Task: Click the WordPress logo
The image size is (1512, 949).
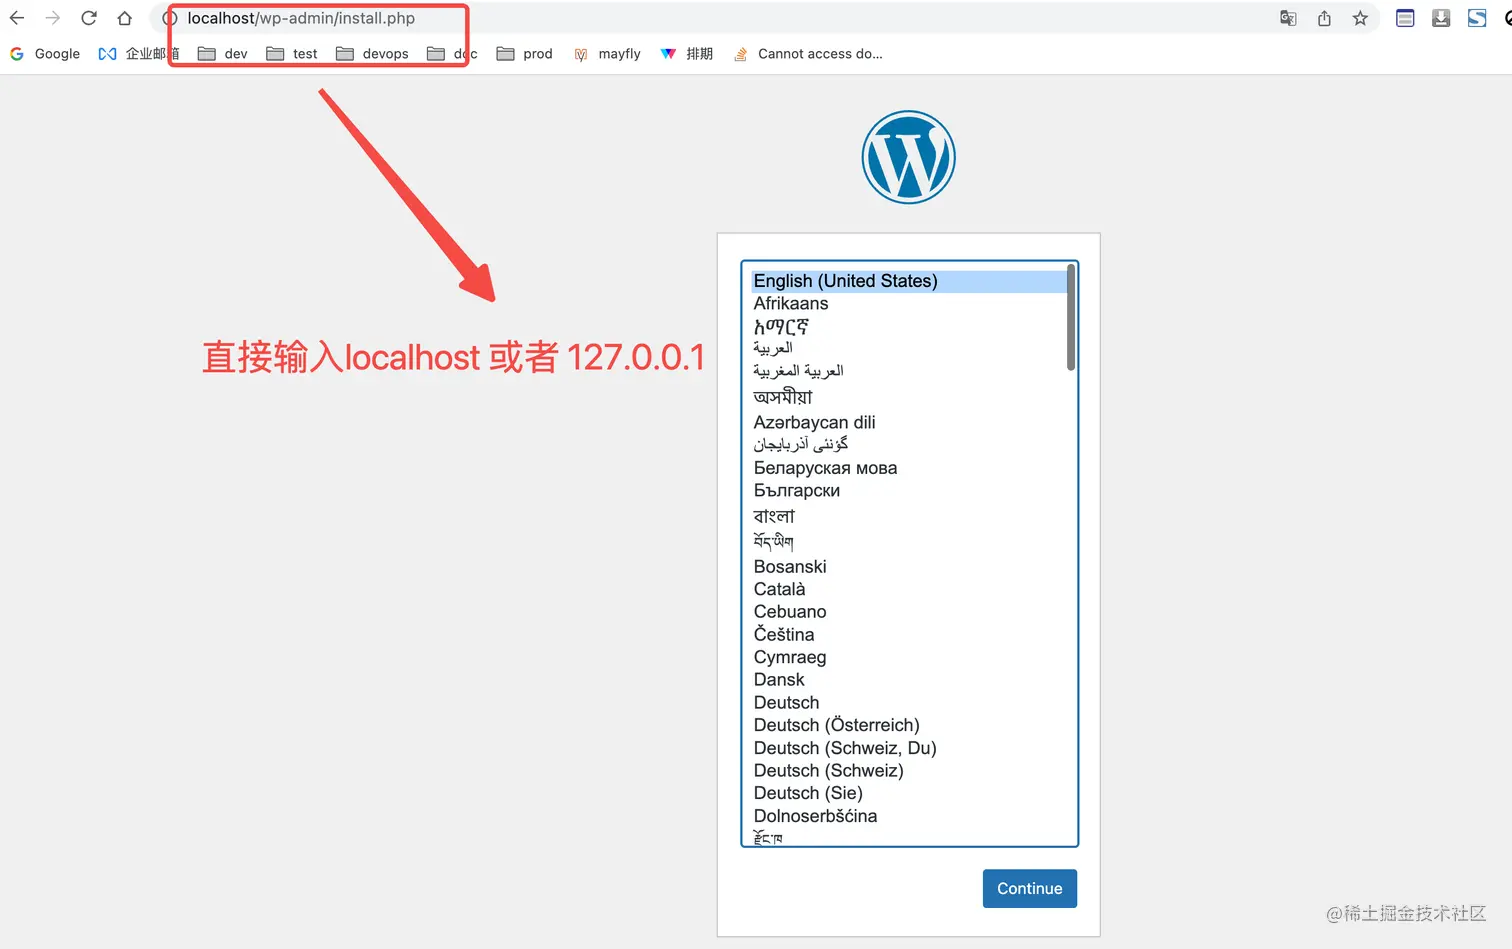Action: [x=909, y=157]
